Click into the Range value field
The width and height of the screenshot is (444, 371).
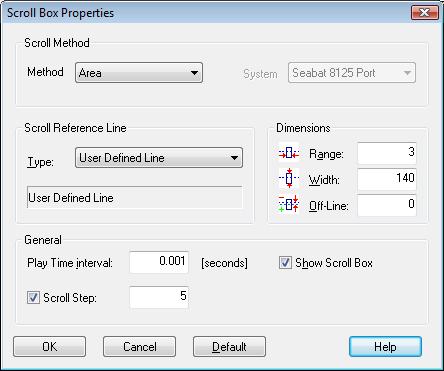387,153
